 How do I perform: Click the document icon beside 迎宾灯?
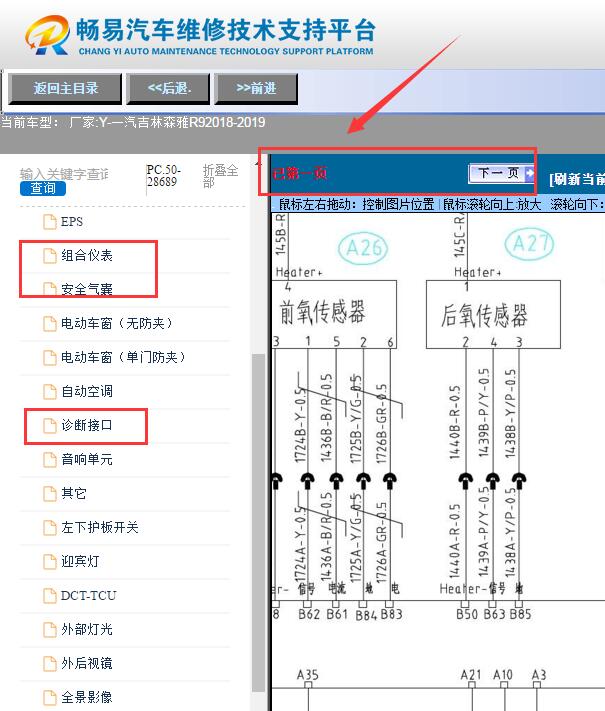(x=49, y=561)
